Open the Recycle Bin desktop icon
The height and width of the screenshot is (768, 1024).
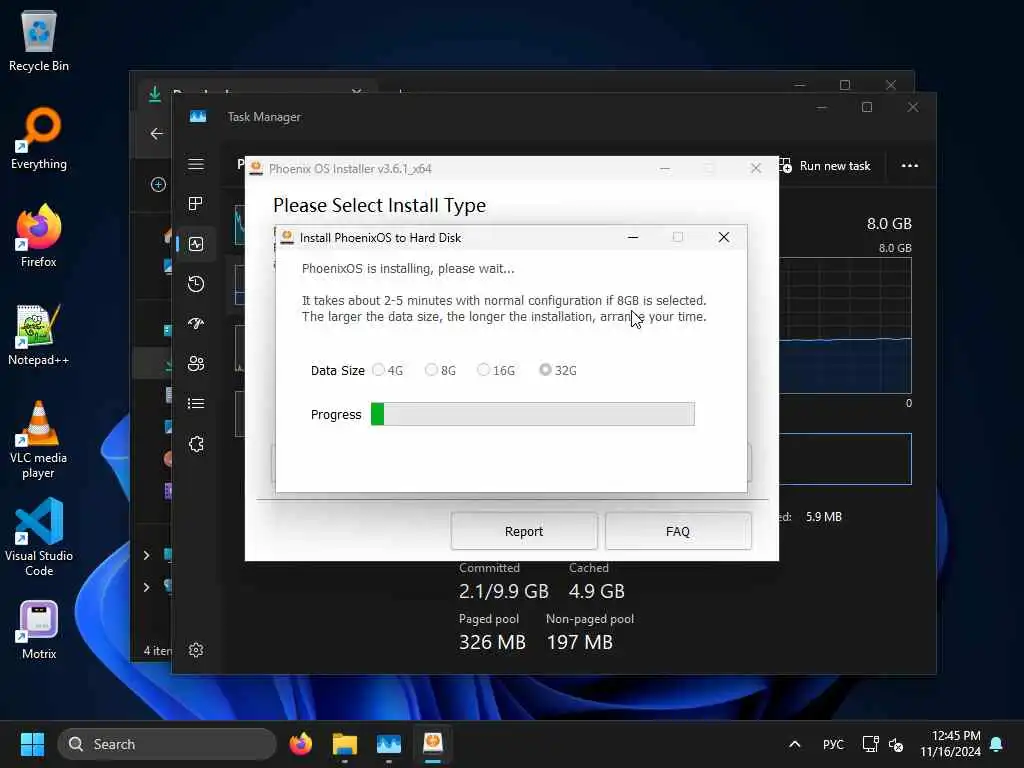[39, 40]
